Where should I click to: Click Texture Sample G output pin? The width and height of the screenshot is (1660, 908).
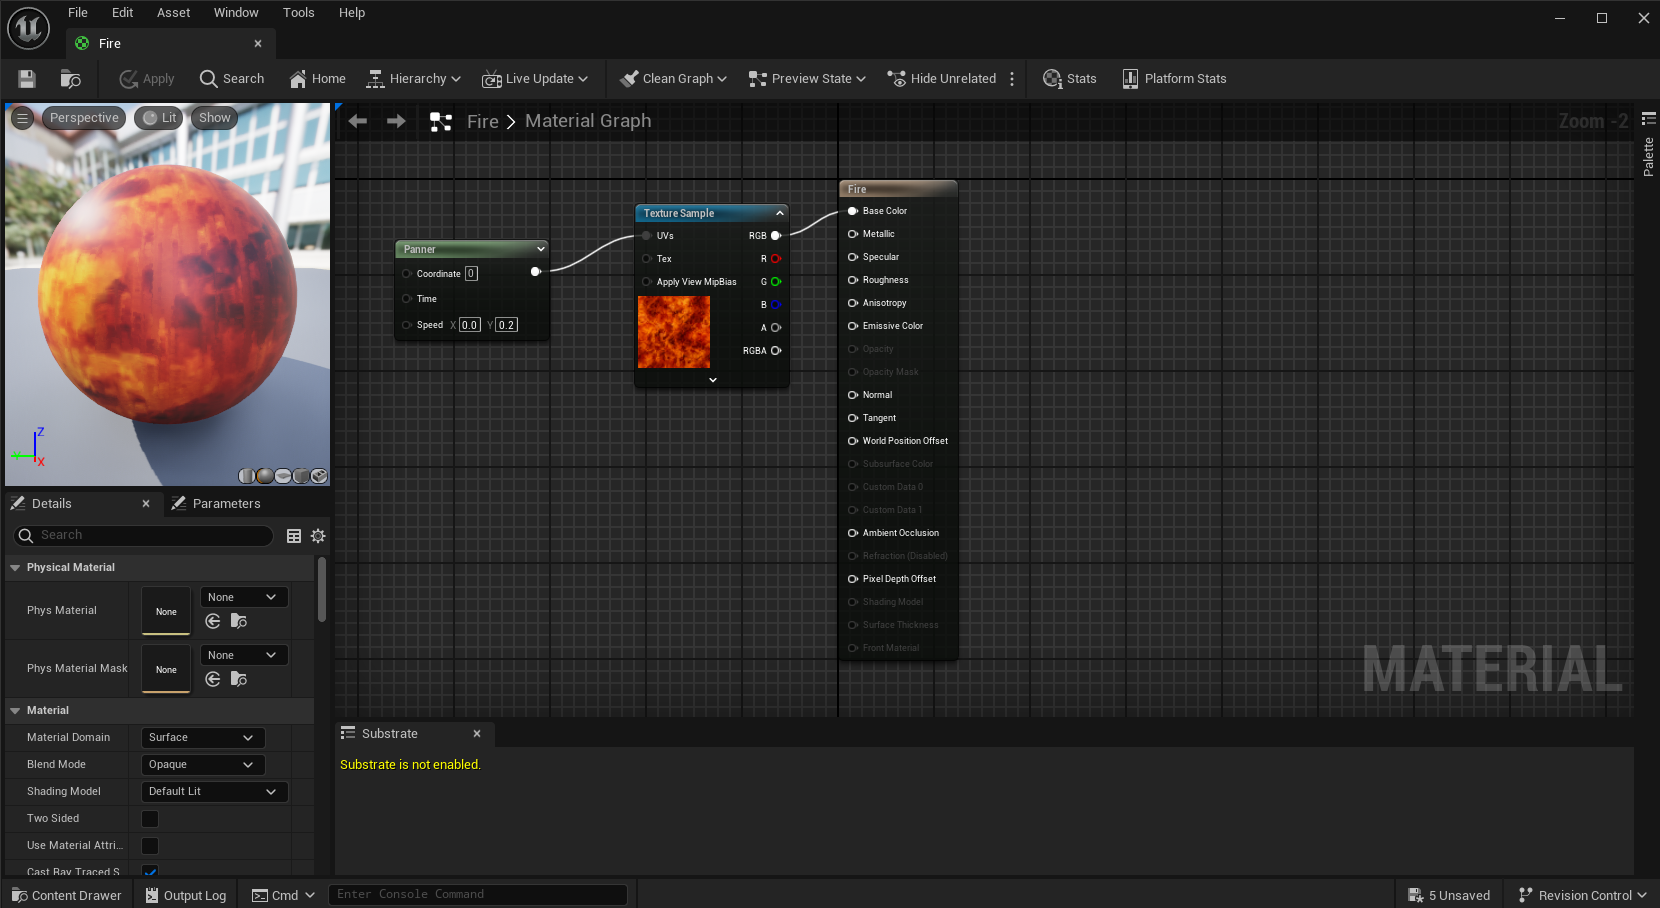[x=776, y=282]
